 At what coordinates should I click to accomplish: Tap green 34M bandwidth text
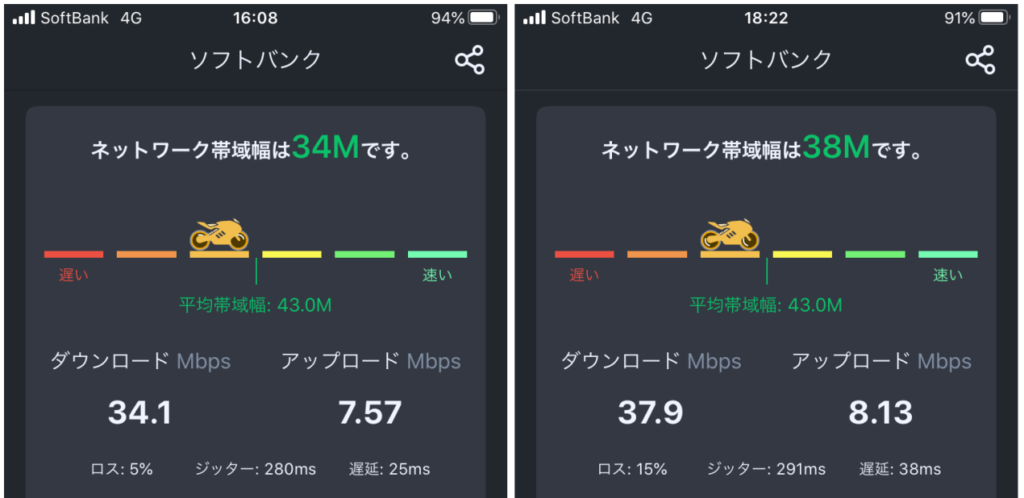point(326,148)
